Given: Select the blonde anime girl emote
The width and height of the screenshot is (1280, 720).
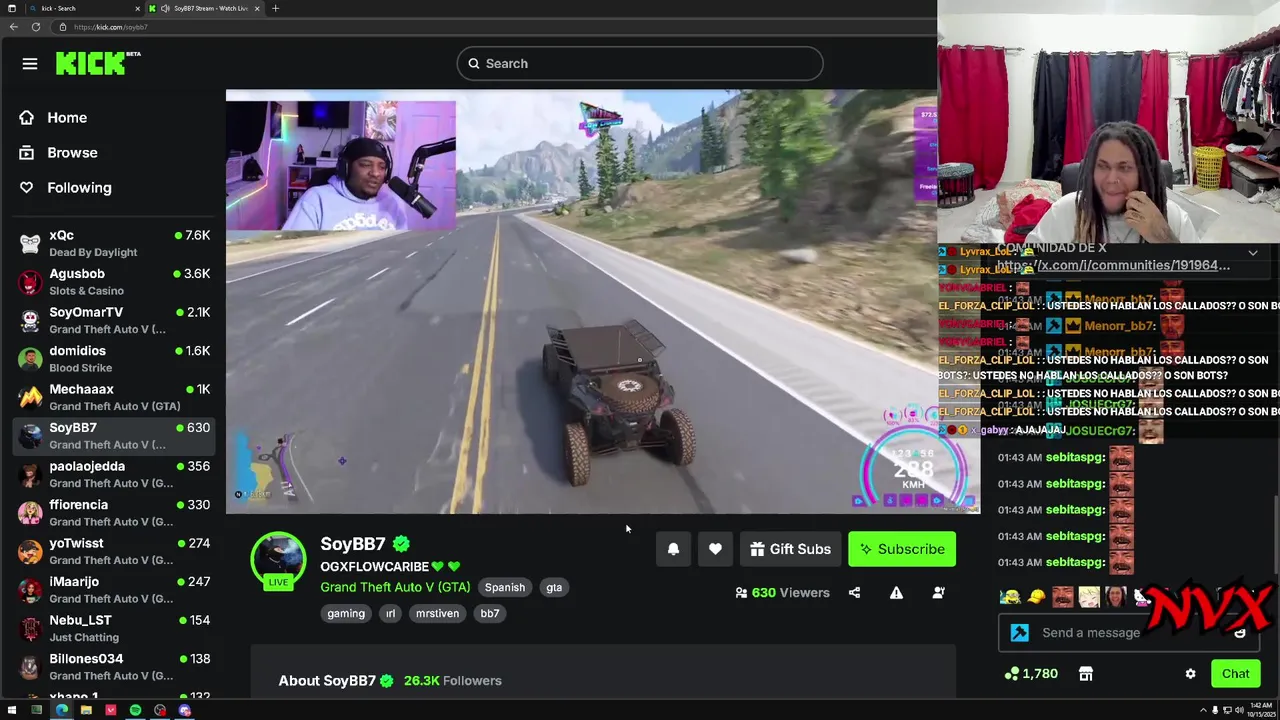Looking at the screenshot, I should point(1088,597).
